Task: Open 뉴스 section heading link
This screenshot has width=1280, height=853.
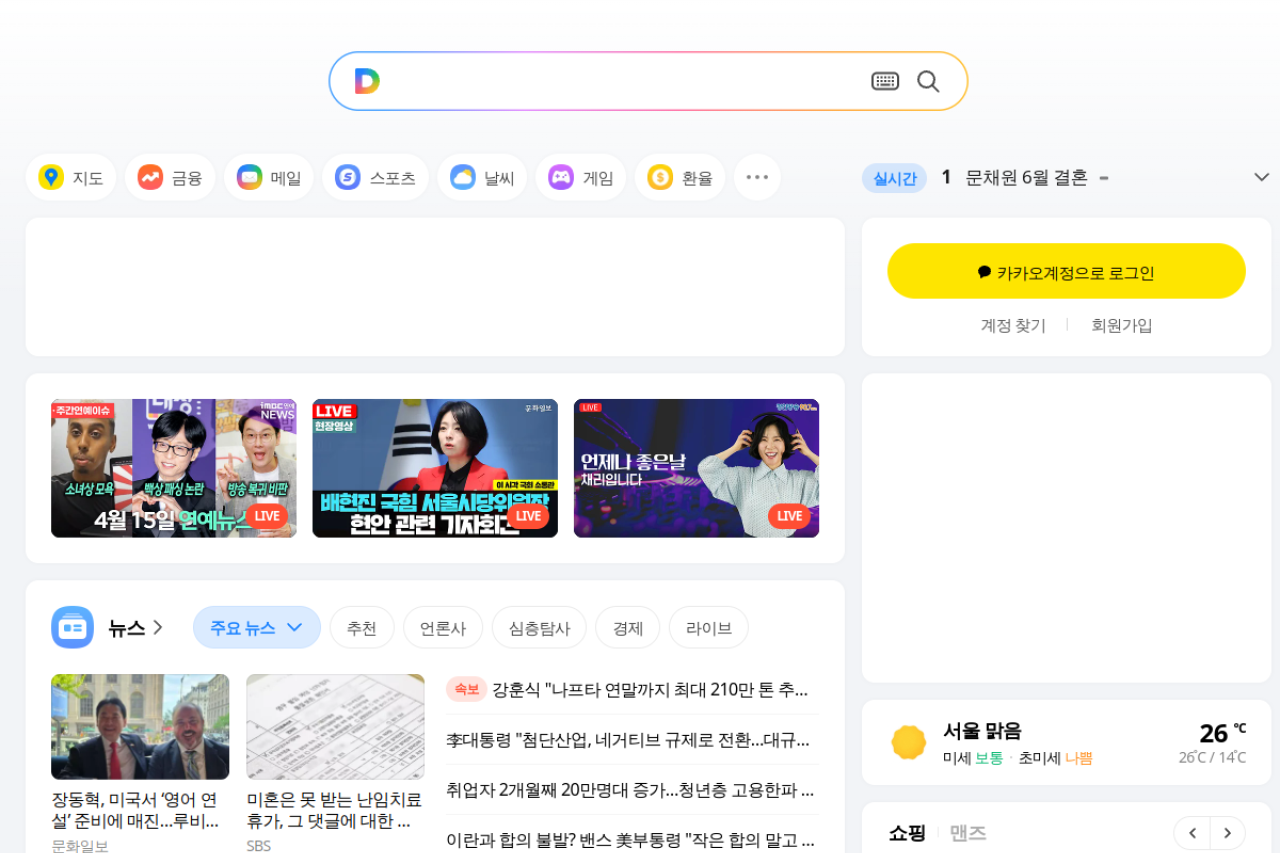Action: [x=136, y=628]
